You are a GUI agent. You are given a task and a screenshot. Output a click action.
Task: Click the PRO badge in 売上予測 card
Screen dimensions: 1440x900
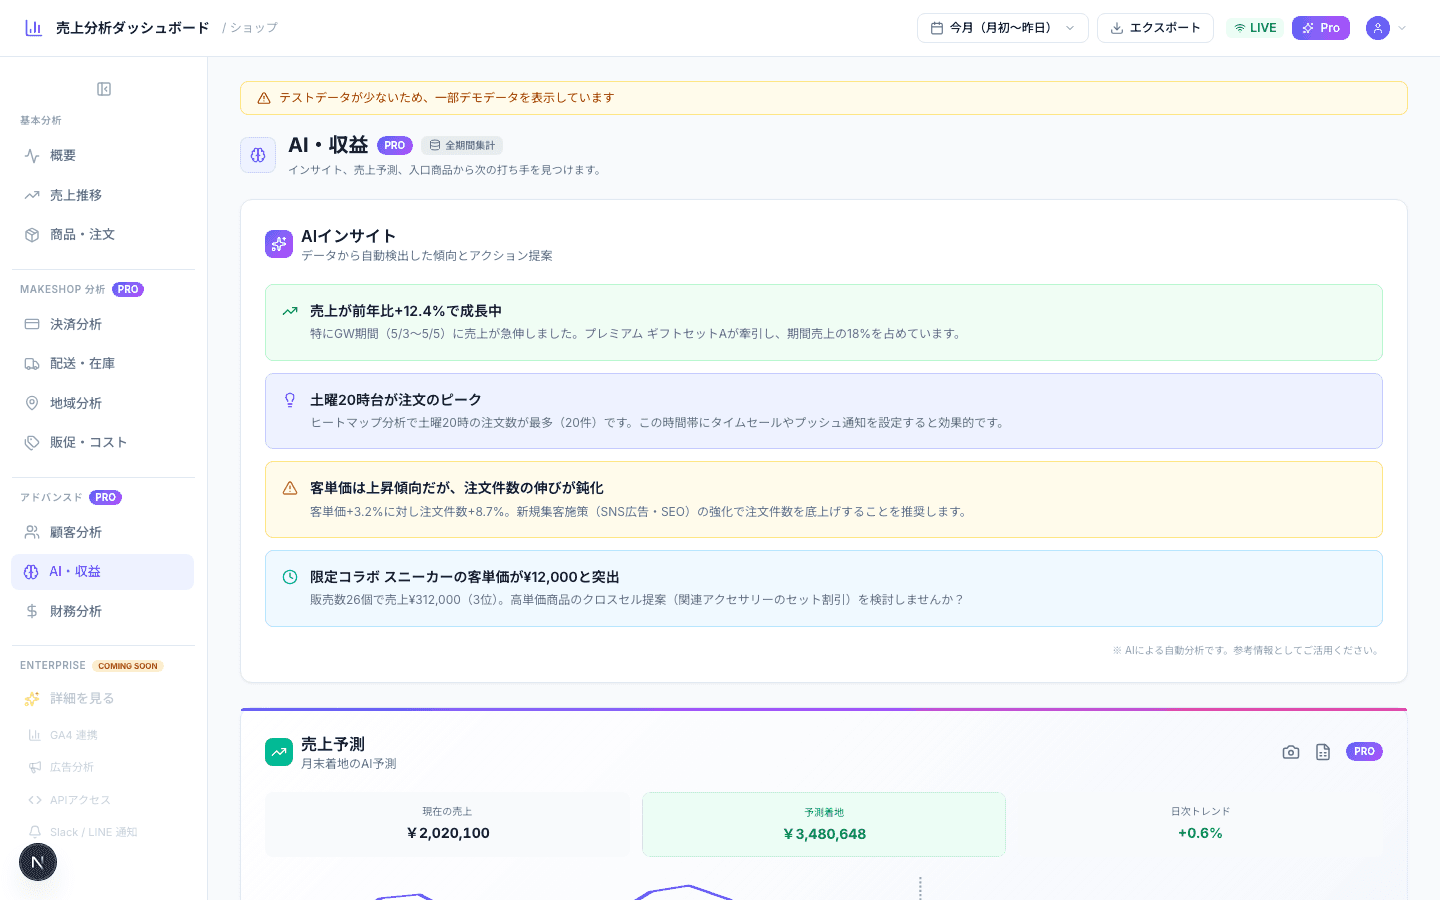pyautogui.click(x=1364, y=752)
